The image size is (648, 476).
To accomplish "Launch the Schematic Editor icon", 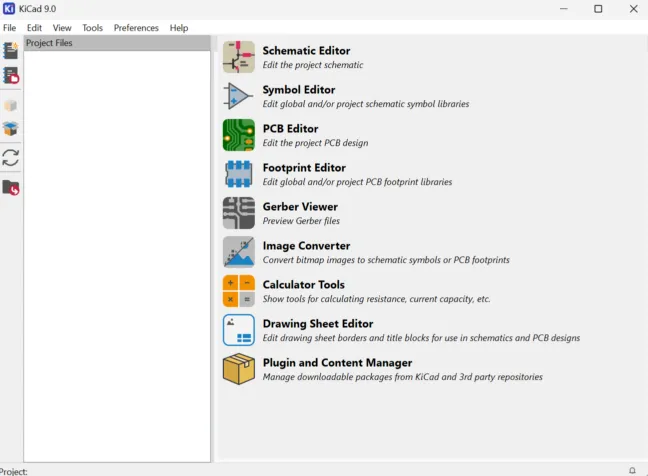I will pos(238,57).
